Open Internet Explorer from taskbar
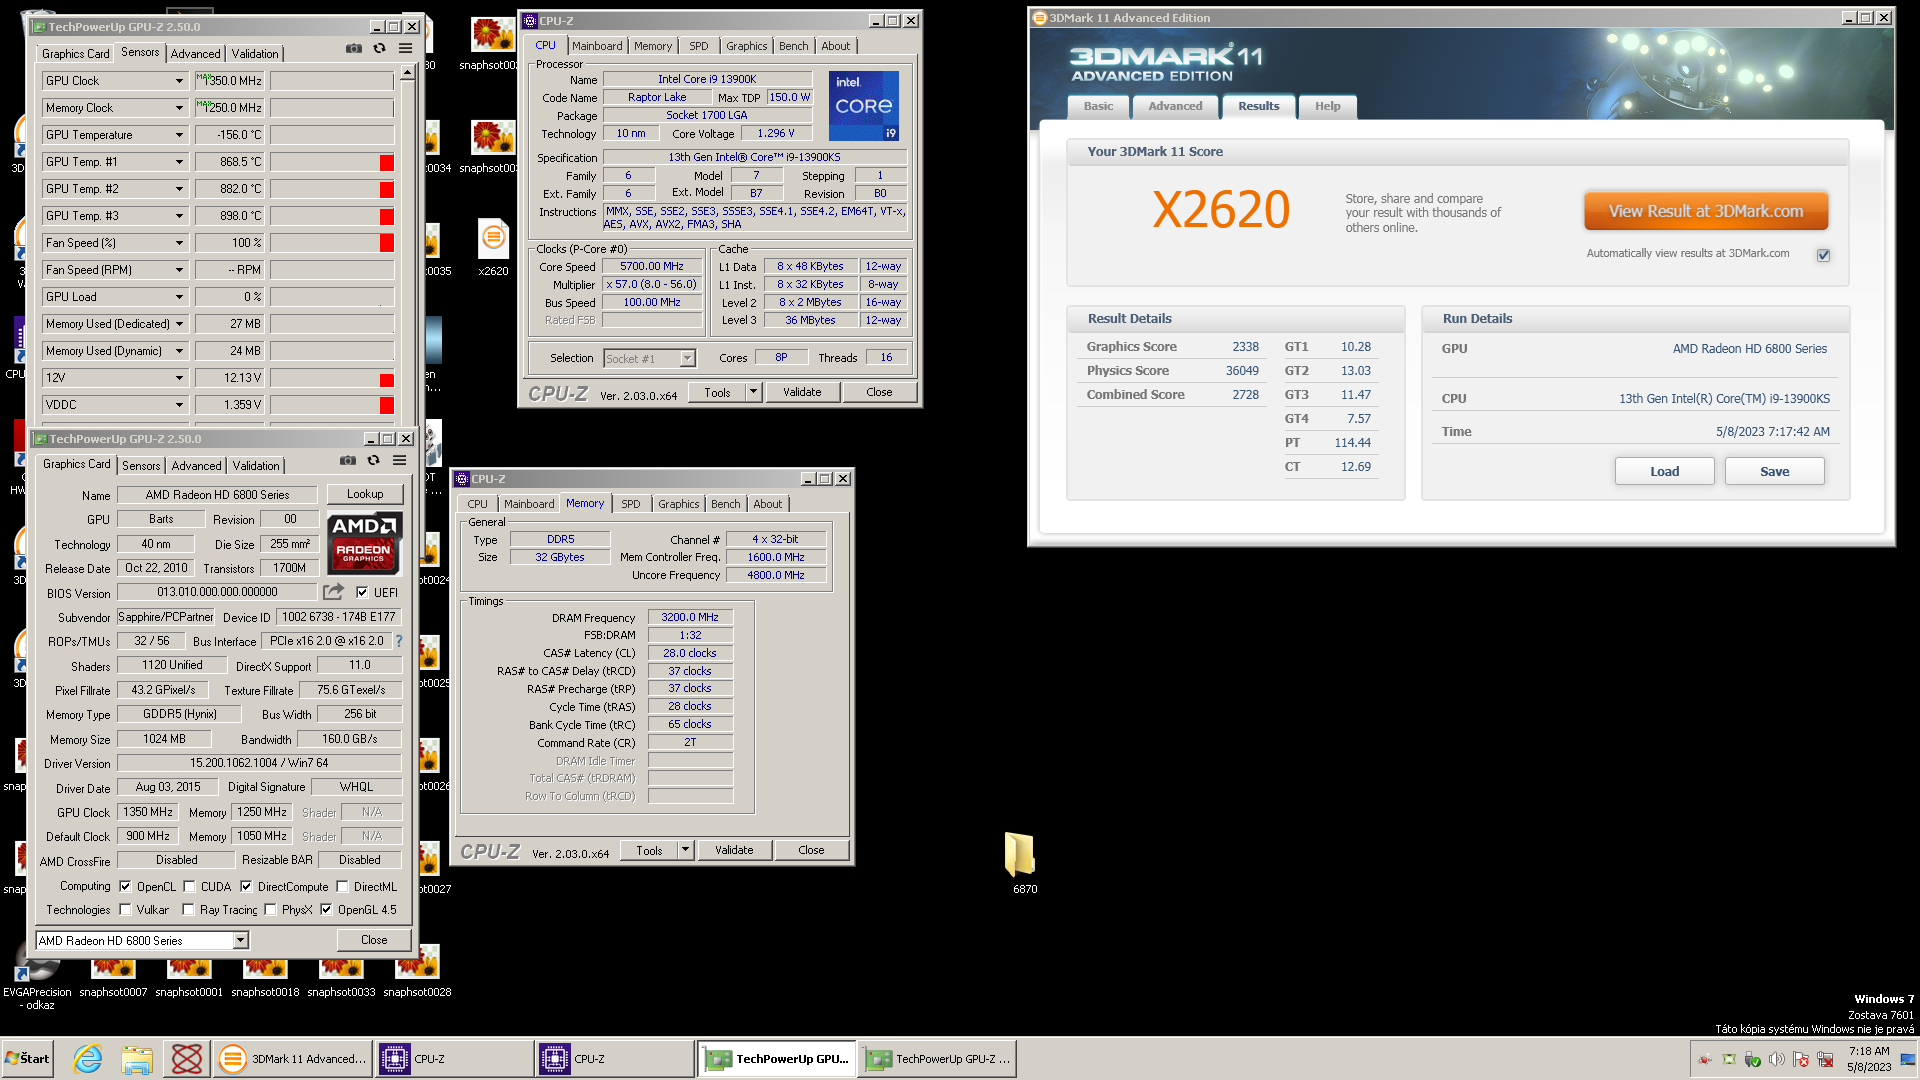The image size is (1920, 1080). [x=88, y=1059]
